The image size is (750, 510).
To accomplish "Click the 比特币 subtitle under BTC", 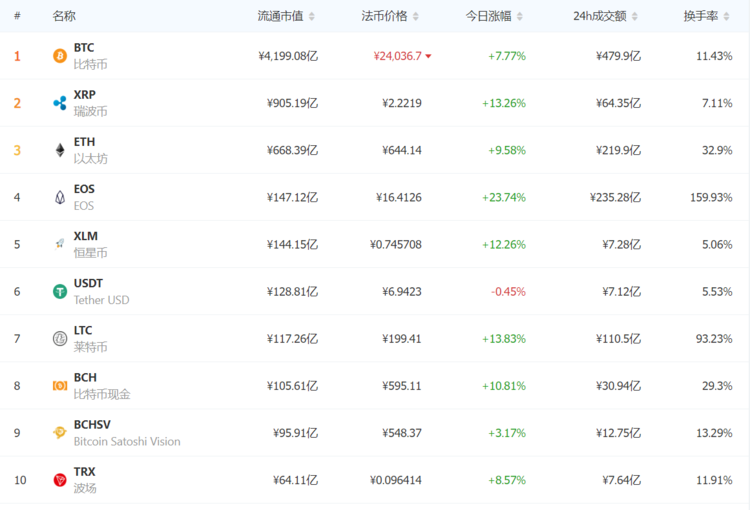I will pyautogui.click(x=90, y=64).
